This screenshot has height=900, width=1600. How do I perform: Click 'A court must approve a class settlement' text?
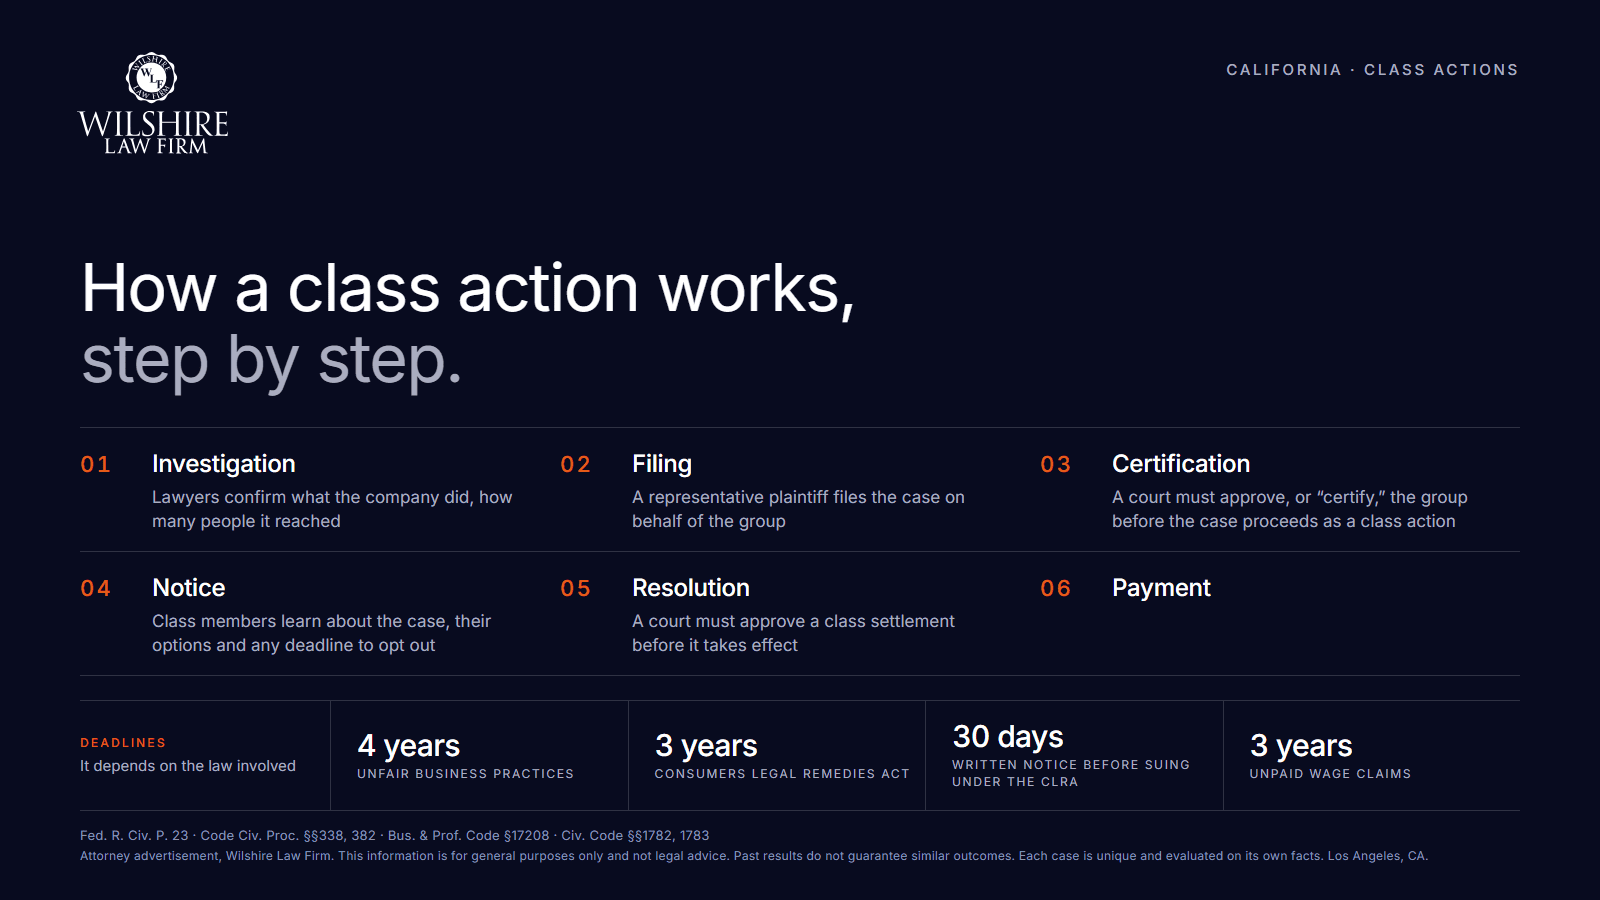point(793,633)
